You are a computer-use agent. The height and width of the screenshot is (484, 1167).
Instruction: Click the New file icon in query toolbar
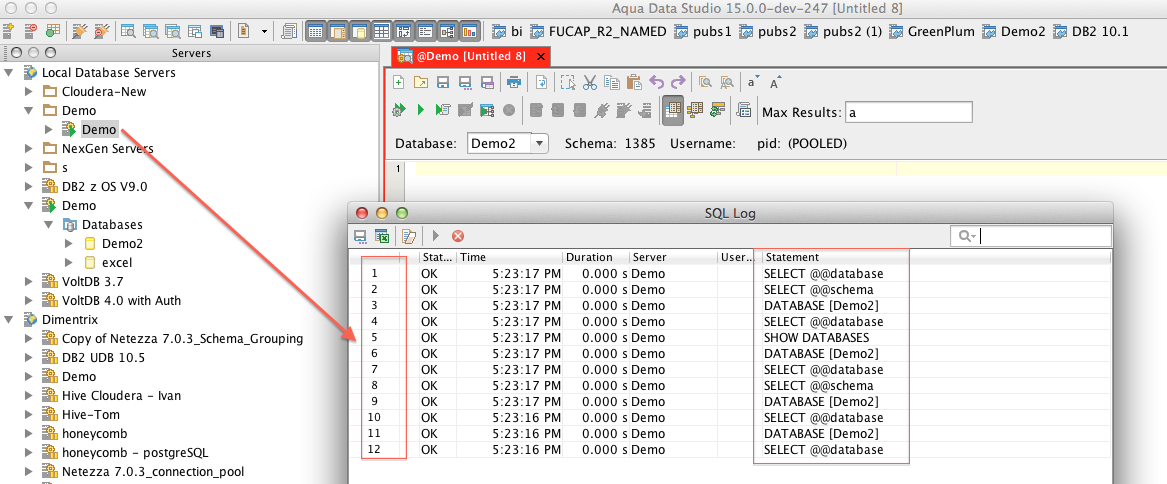pyautogui.click(x=399, y=82)
